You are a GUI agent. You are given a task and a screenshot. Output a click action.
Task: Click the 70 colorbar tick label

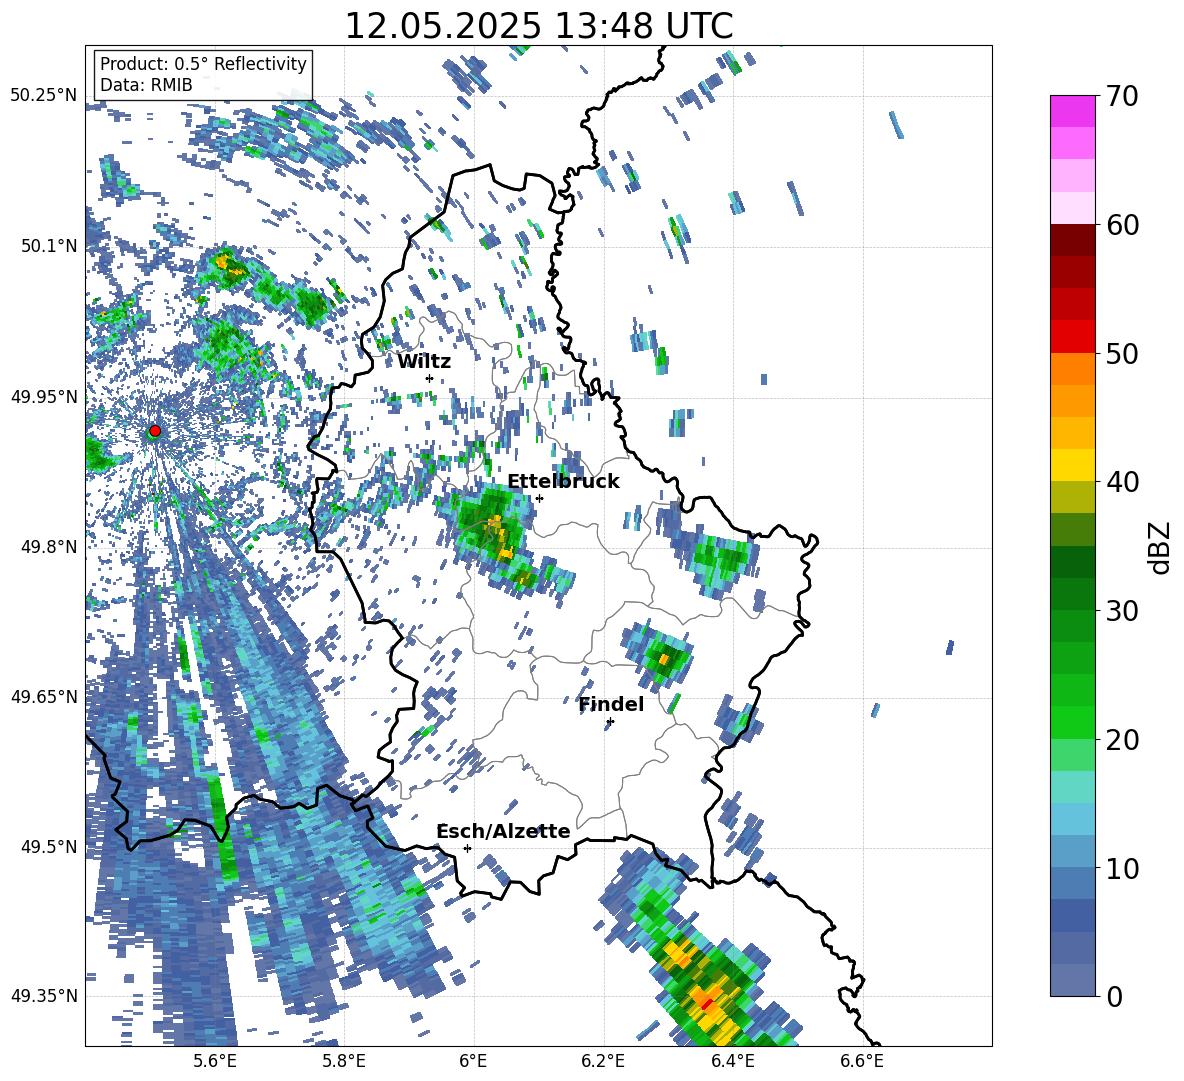point(1122,96)
